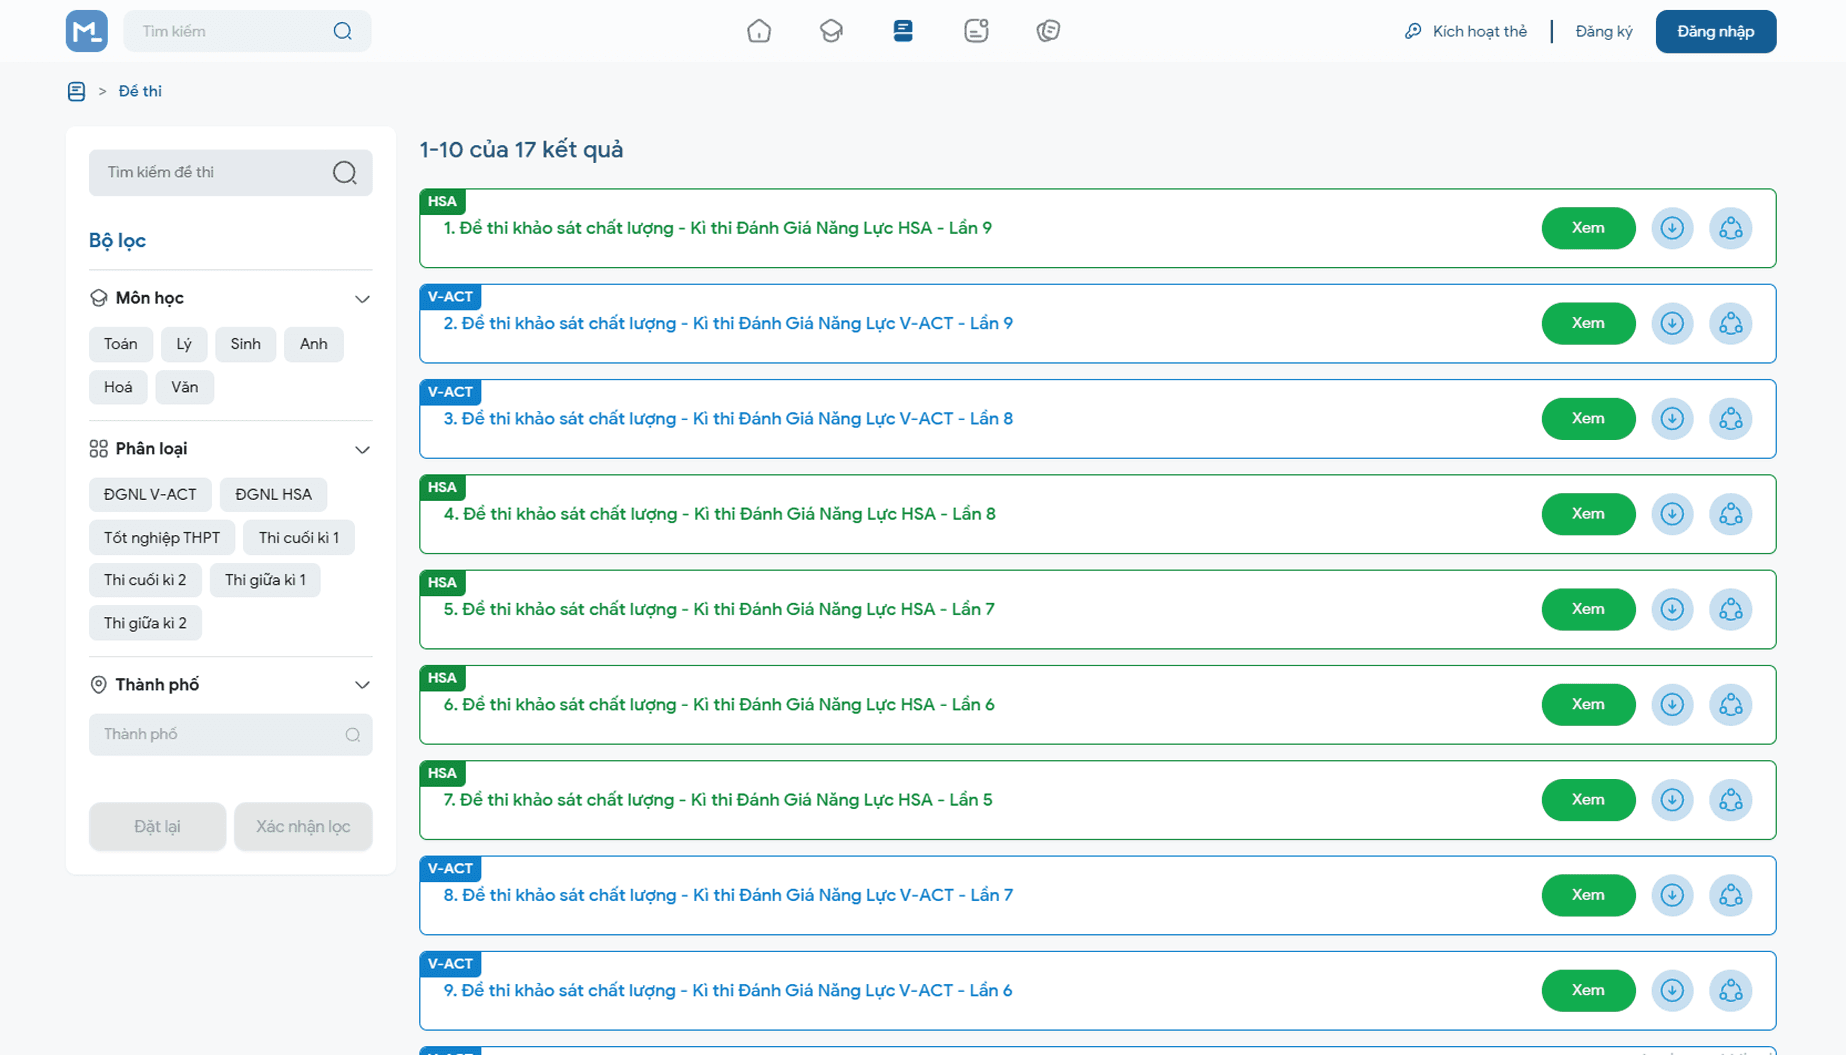Screen dimensions: 1846x1055
Task: Toggle the Thi giữa kì 2 filter
Action: click(x=145, y=623)
